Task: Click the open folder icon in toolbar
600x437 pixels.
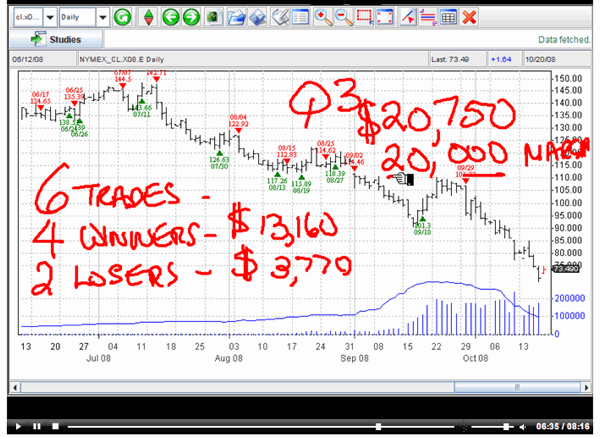Action: [235, 17]
